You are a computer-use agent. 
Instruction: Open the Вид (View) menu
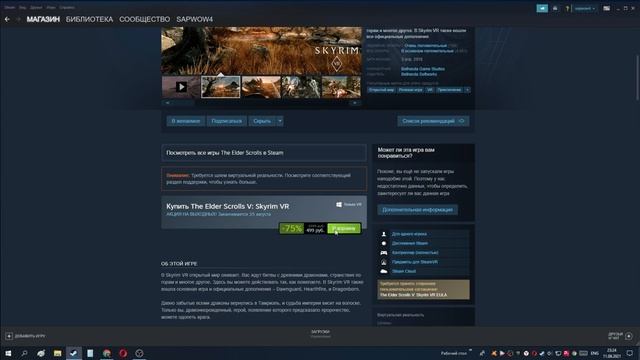(x=22, y=7)
